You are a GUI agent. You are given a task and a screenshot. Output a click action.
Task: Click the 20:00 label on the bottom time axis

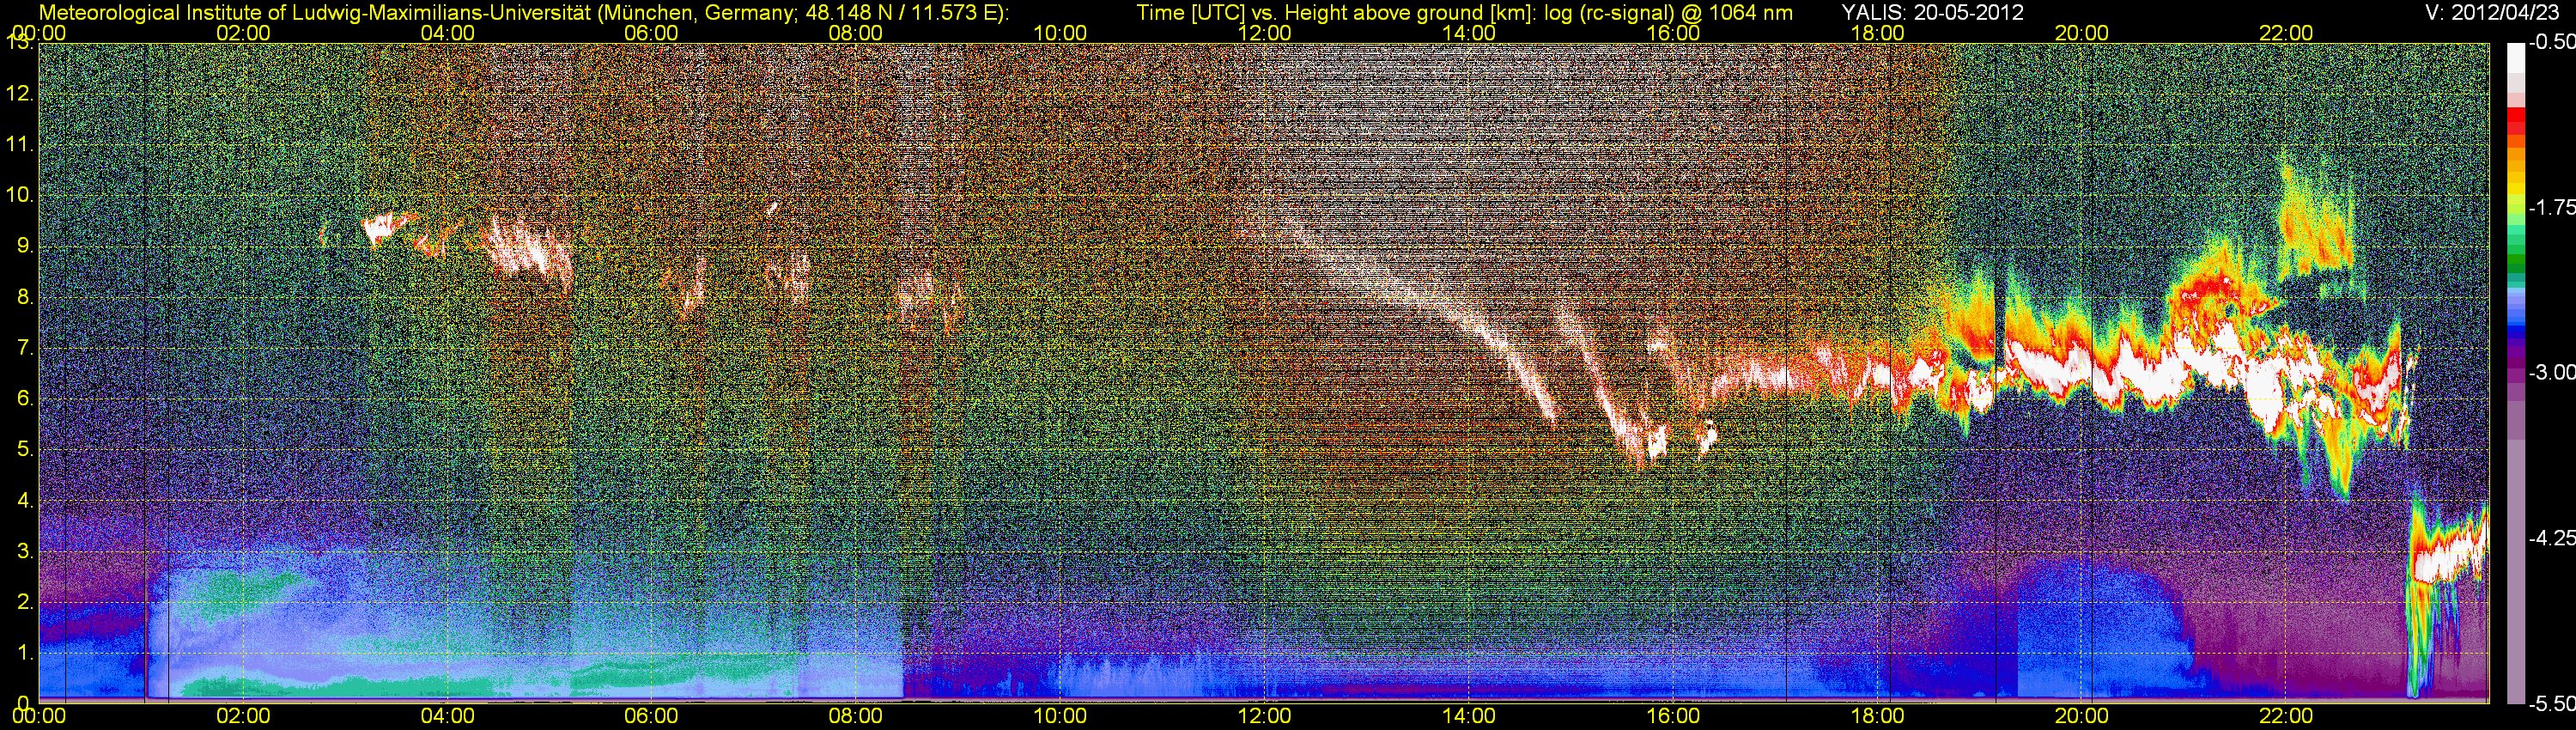point(2082,716)
